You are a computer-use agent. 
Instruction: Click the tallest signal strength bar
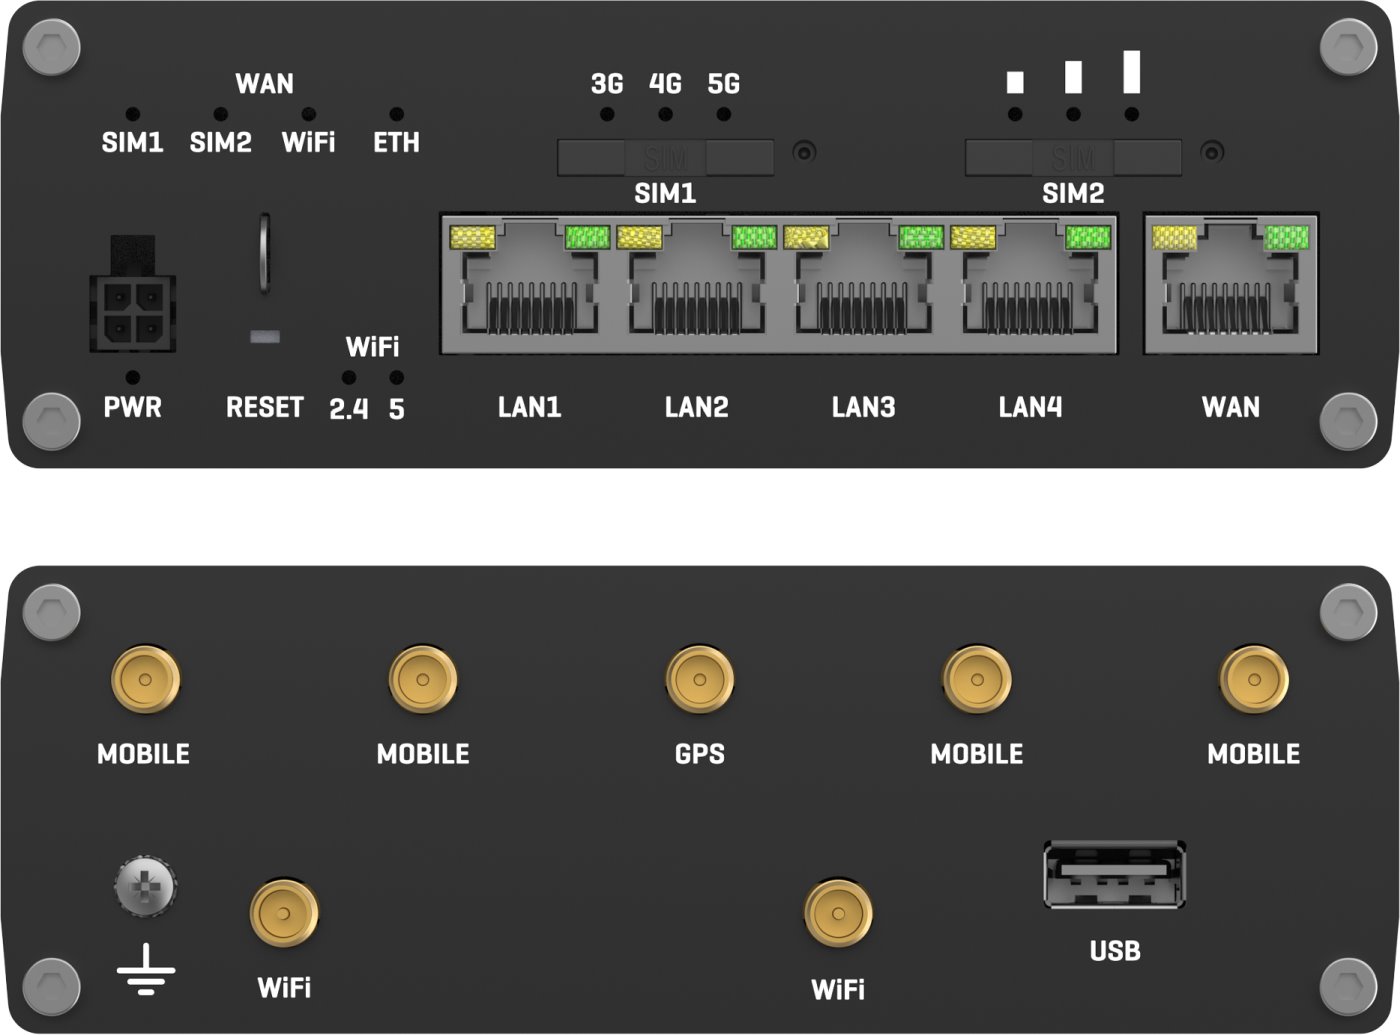(x=1132, y=71)
